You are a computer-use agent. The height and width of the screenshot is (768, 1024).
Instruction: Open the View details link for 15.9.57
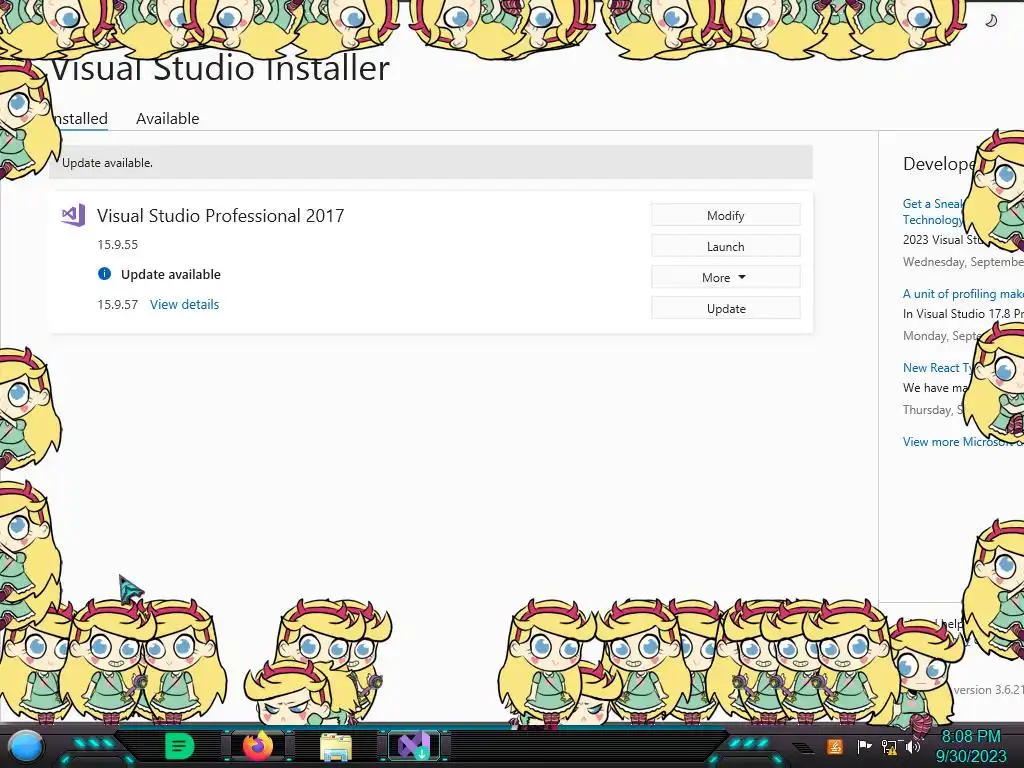point(185,304)
